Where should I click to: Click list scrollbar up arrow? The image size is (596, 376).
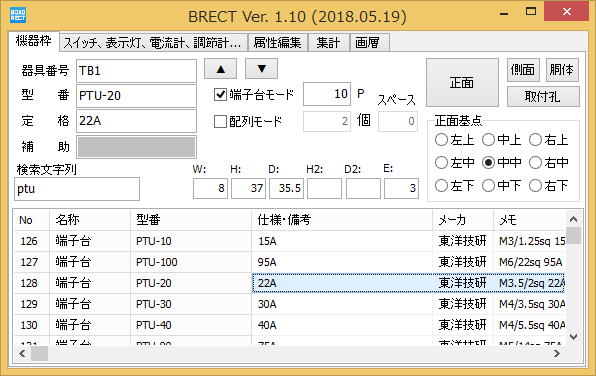574,219
